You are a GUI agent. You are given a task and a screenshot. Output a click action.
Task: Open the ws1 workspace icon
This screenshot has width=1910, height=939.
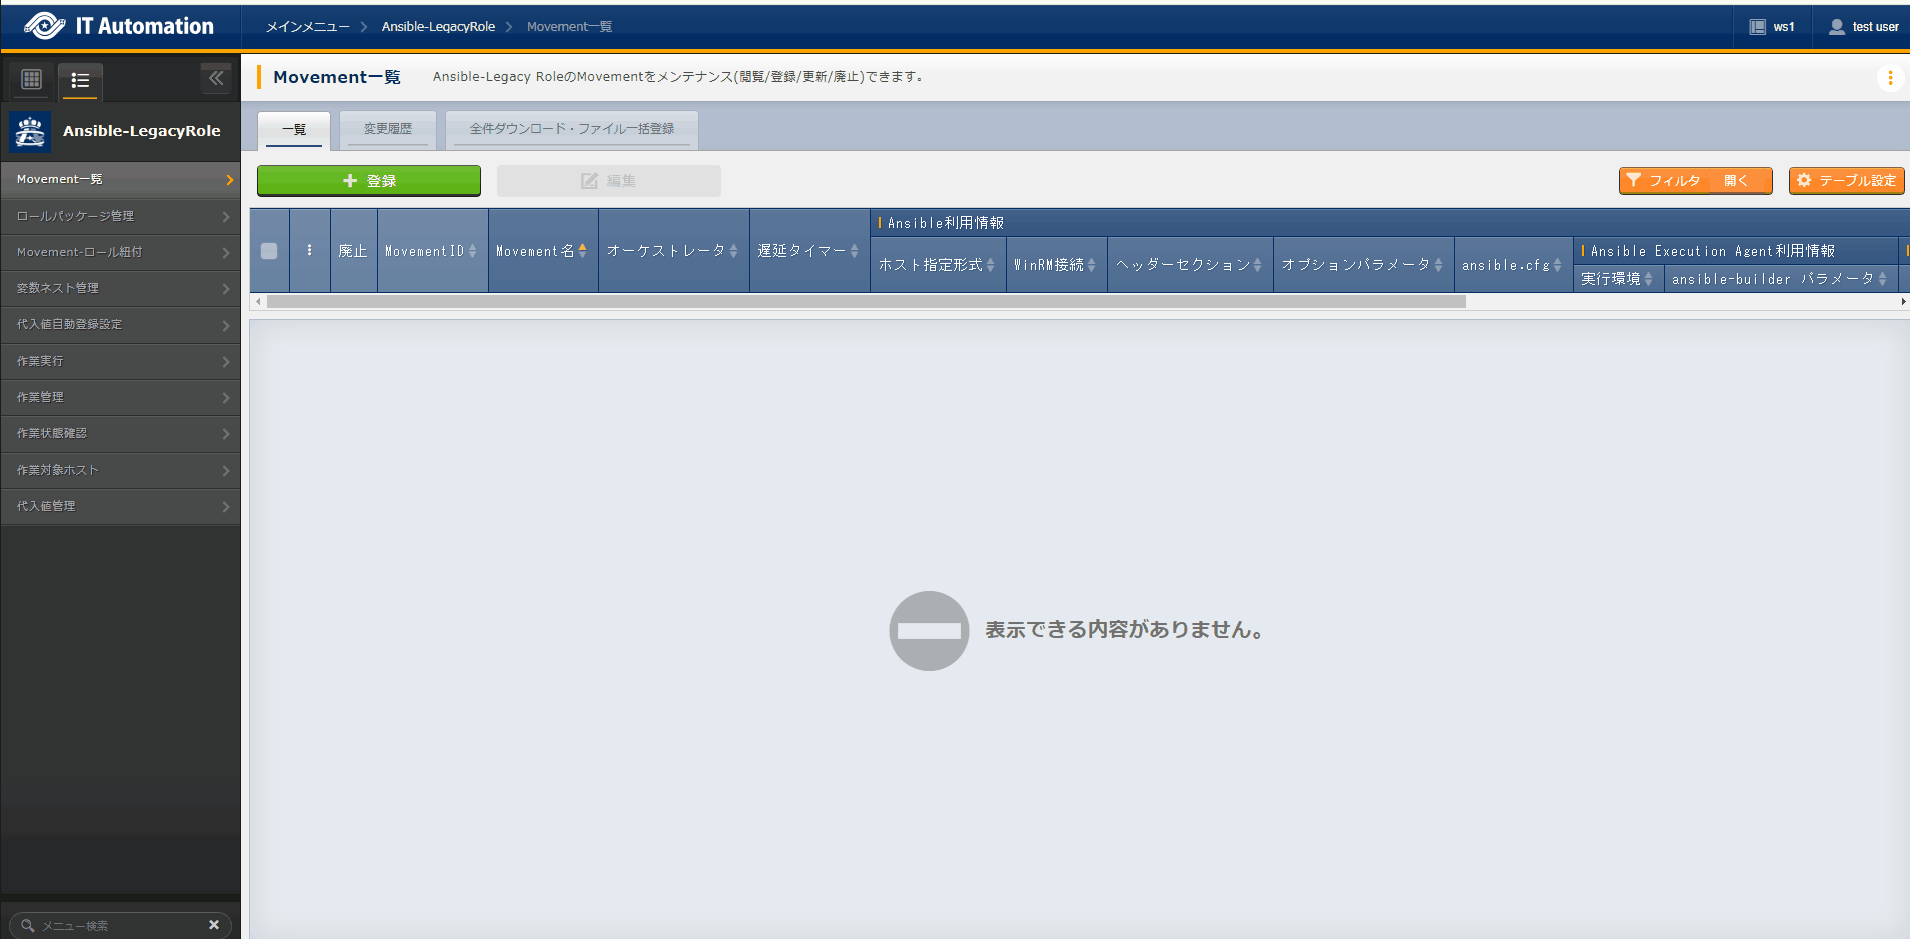1757,27
